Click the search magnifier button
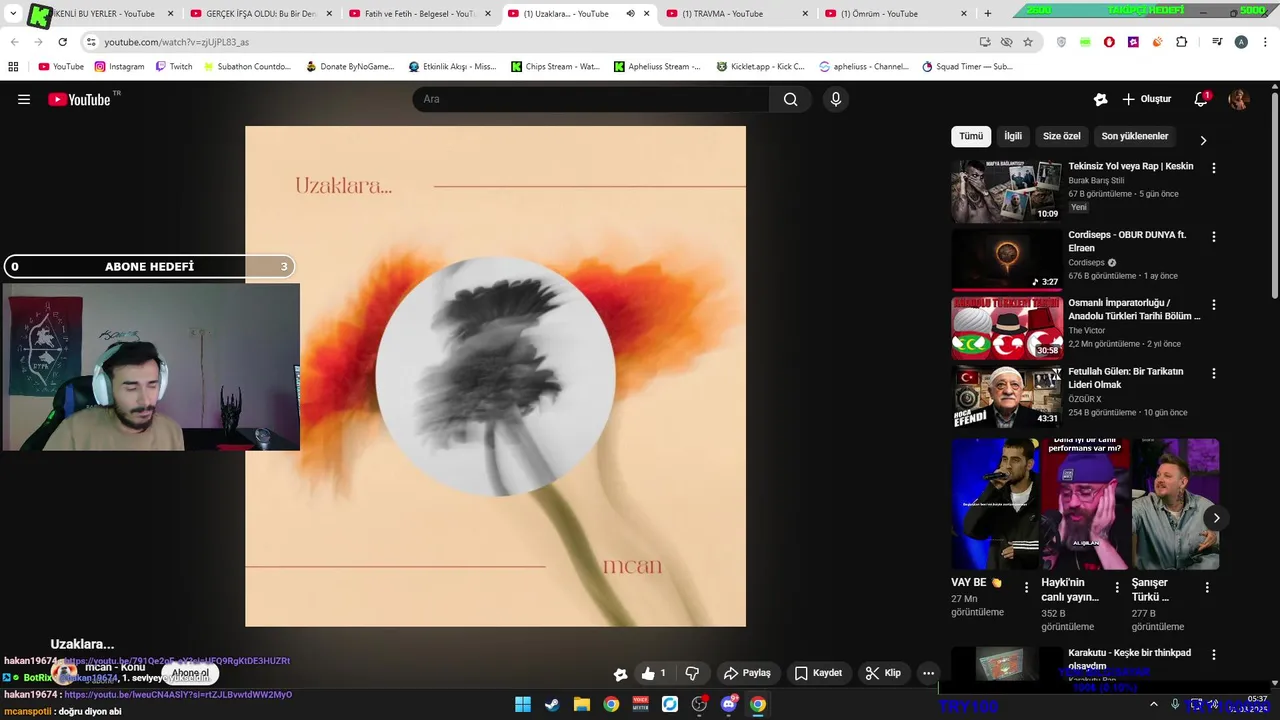This screenshot has width=1280, height=720. click(790, 99)
